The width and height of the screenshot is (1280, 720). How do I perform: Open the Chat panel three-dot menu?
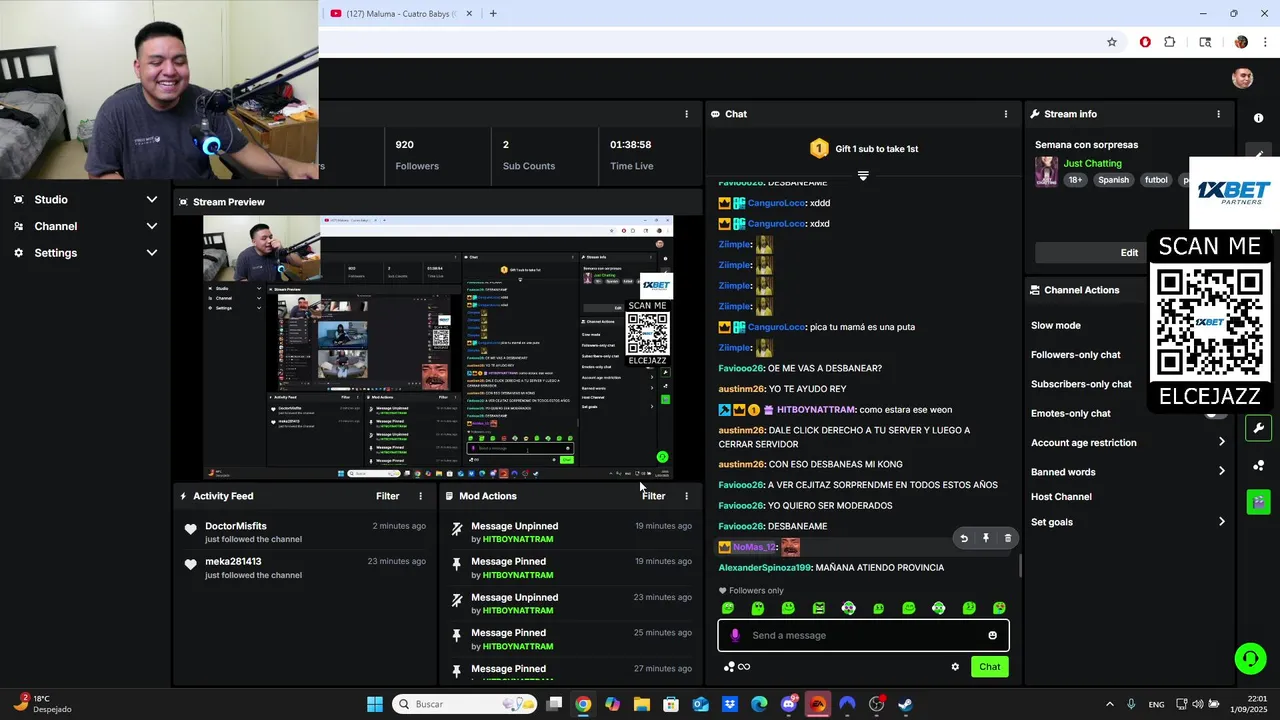click(x=1006, y=114)
